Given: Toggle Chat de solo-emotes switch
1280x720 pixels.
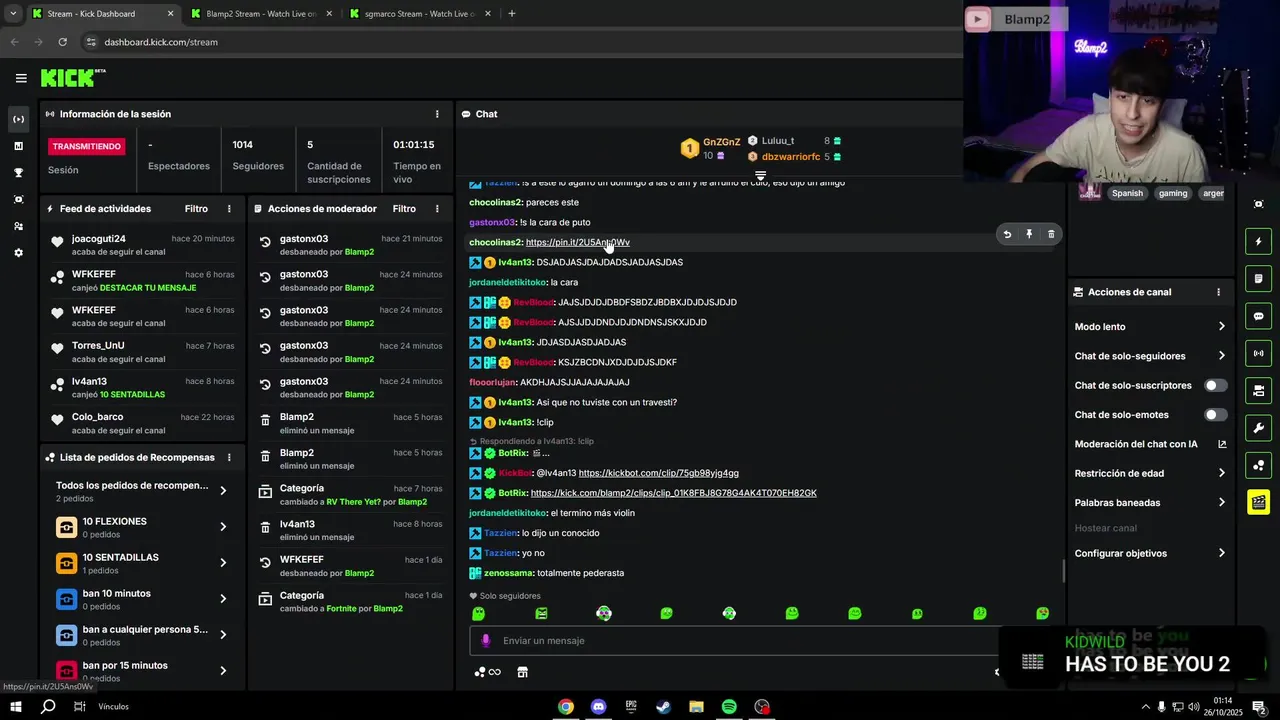Looking at the screenshot, I should click(x=1216, y=415).
